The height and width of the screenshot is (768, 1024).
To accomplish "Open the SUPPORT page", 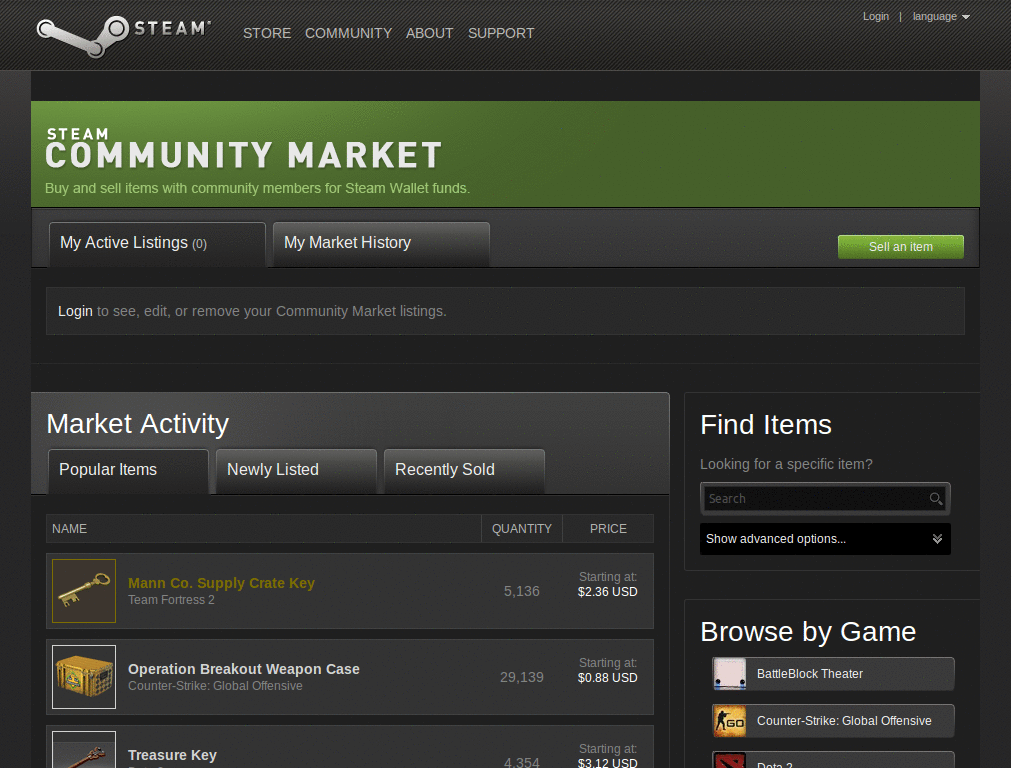I will pyautogui.click(x=501, y=33).
